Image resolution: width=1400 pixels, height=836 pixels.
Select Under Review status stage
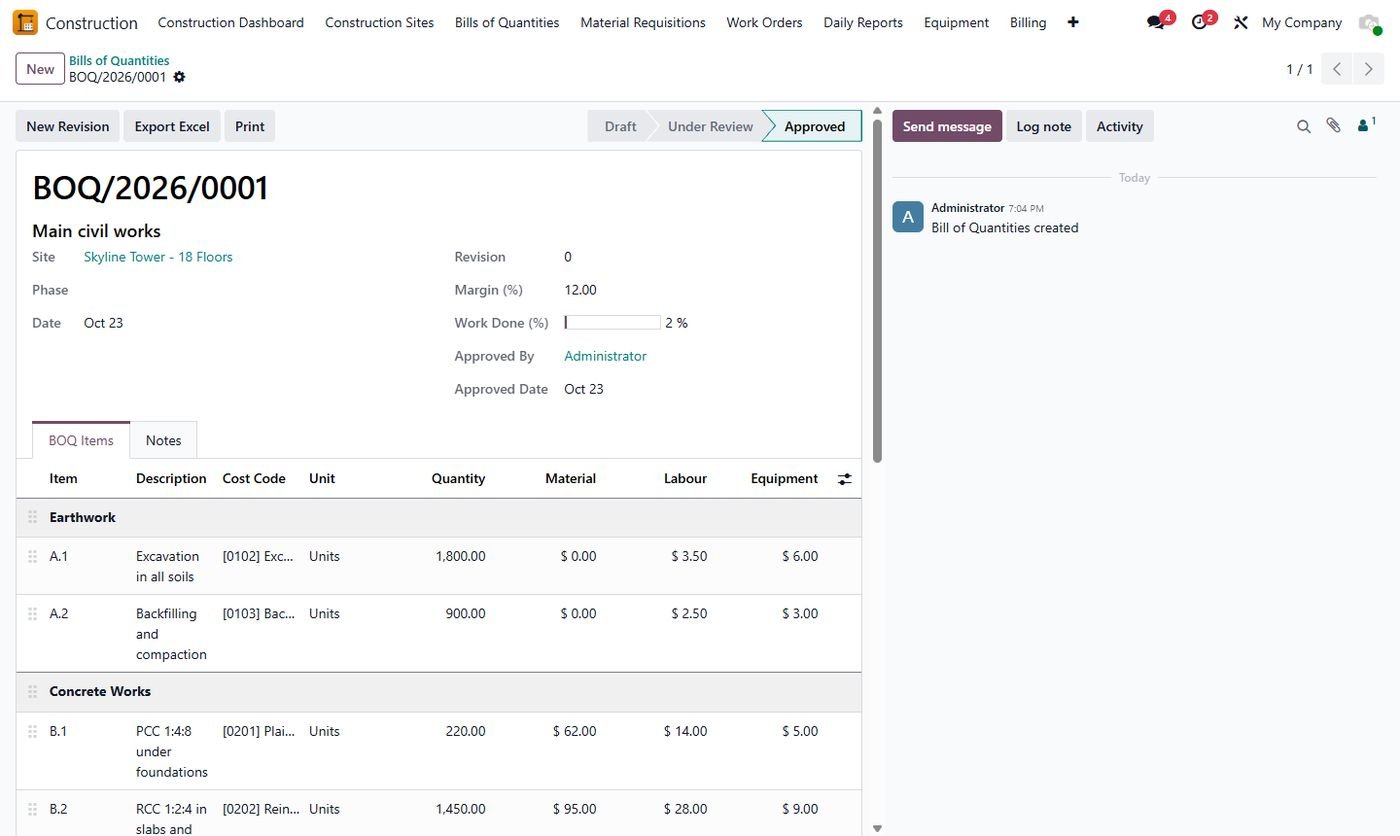710,126
